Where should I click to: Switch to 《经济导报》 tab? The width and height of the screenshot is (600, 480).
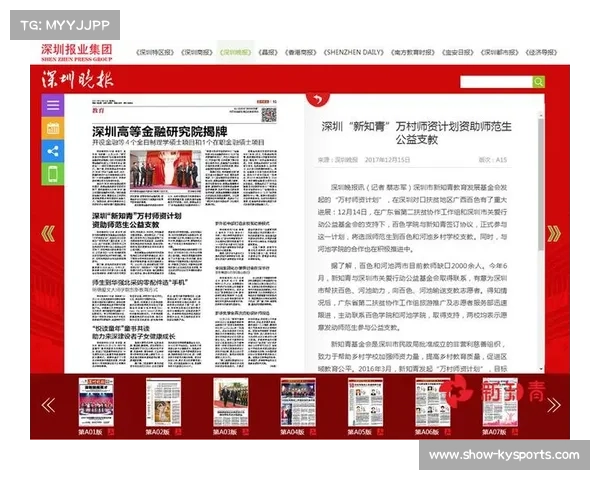541,52
